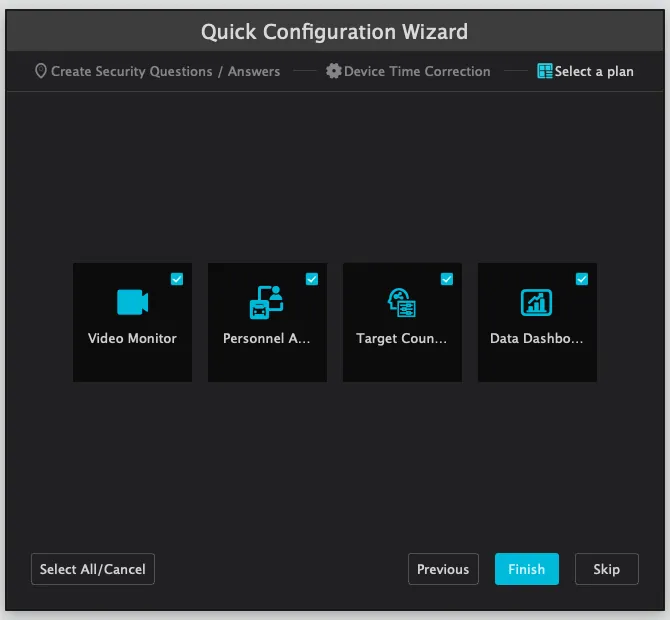Click the Data Dashbo... chart icon
Viewport: 670px width, 620px height.
click(536, 303)
